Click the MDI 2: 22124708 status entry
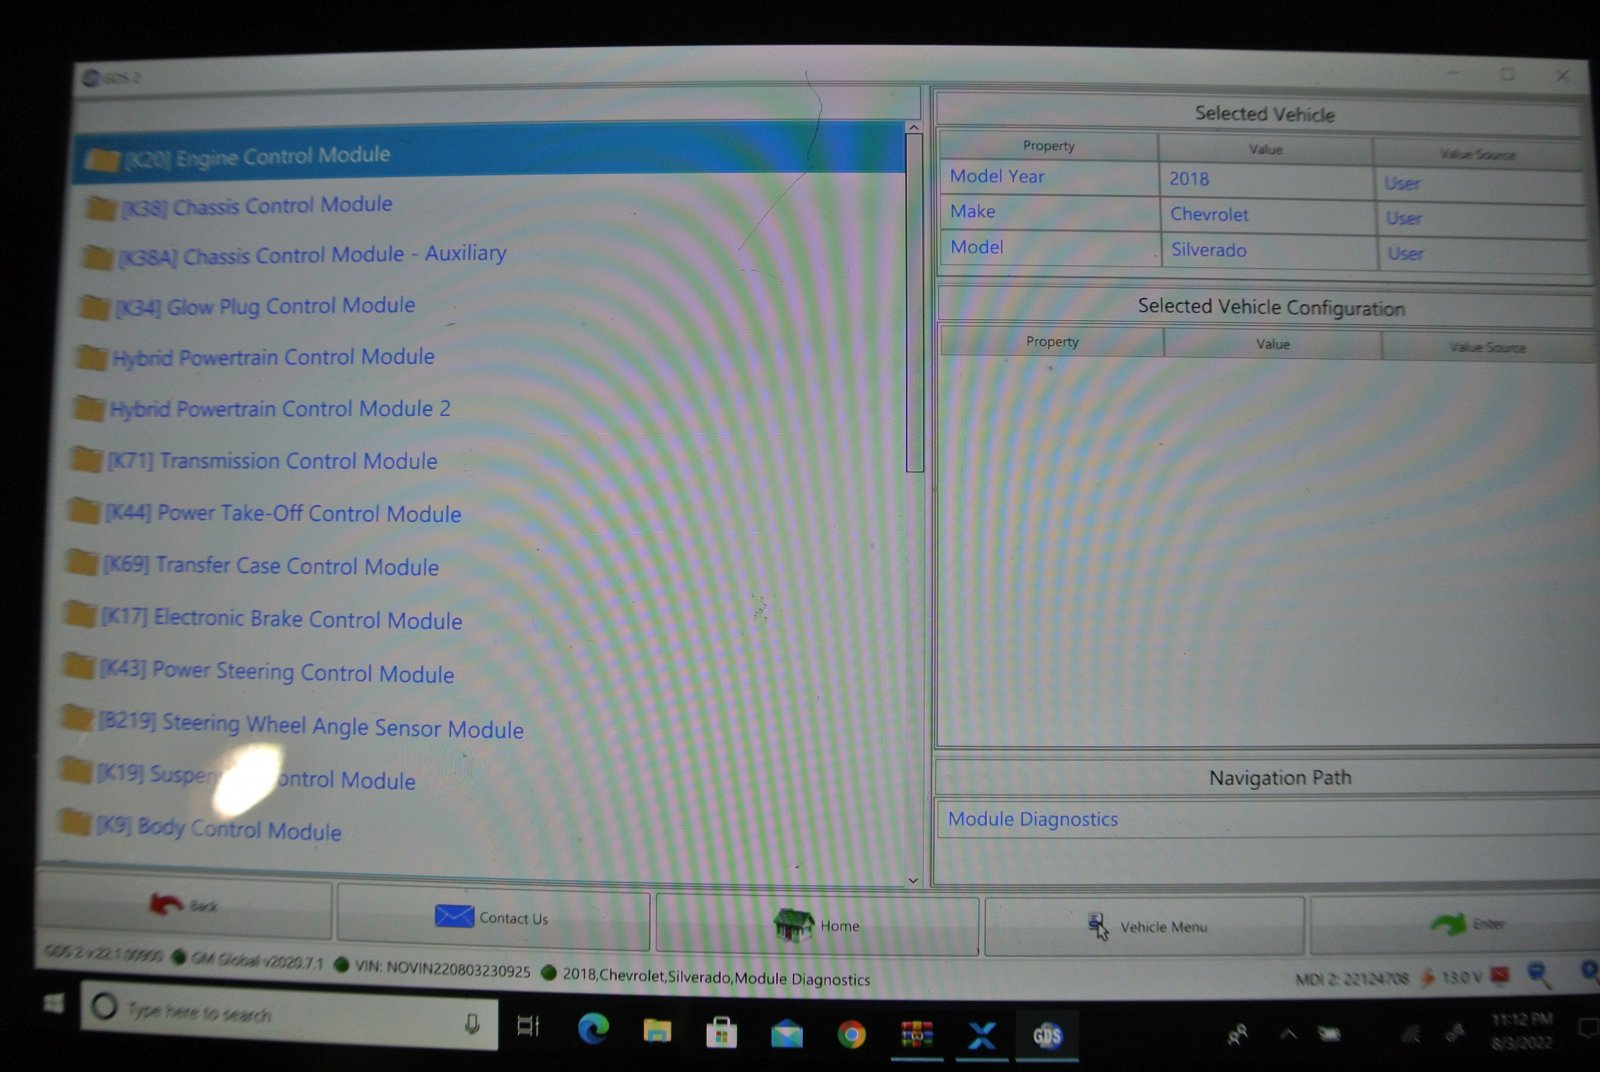This screenshot has height=1072, width=1600. pyautogui.click(x=1352, y=978)
